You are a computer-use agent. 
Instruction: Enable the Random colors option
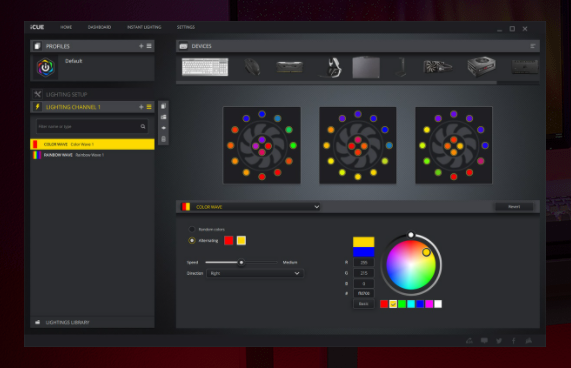tap(192, 229)
